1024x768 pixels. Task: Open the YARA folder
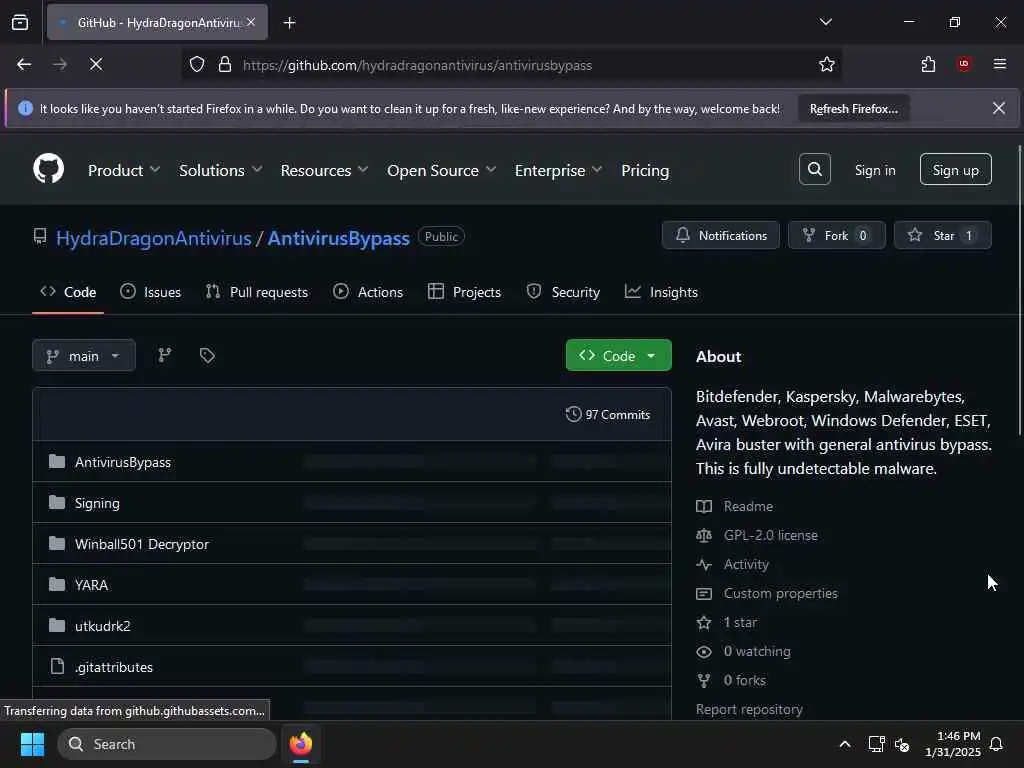[x=91, y=585]
